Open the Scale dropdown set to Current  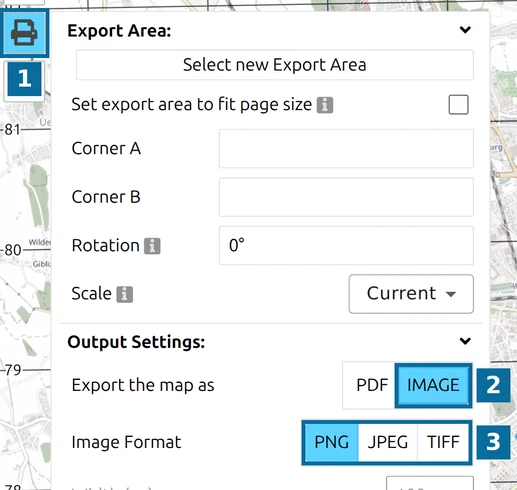pos(411,294)
